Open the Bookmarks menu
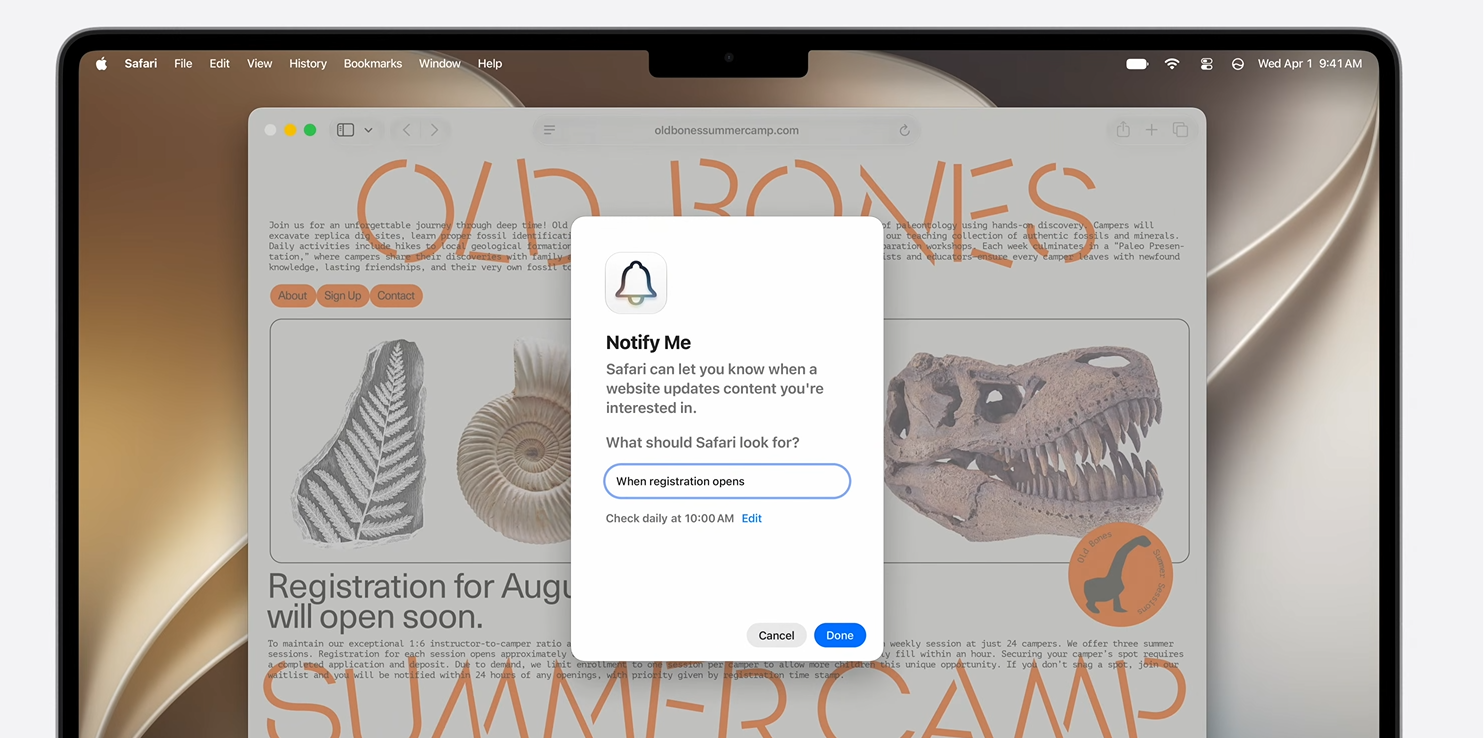This screenshot has width=1484, height=738. (373, 64)
